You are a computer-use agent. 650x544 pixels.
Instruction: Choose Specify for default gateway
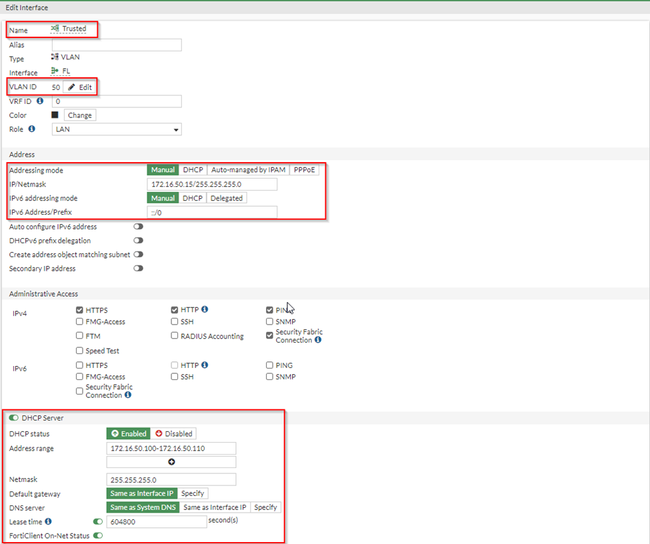click(x=193, y=493)
